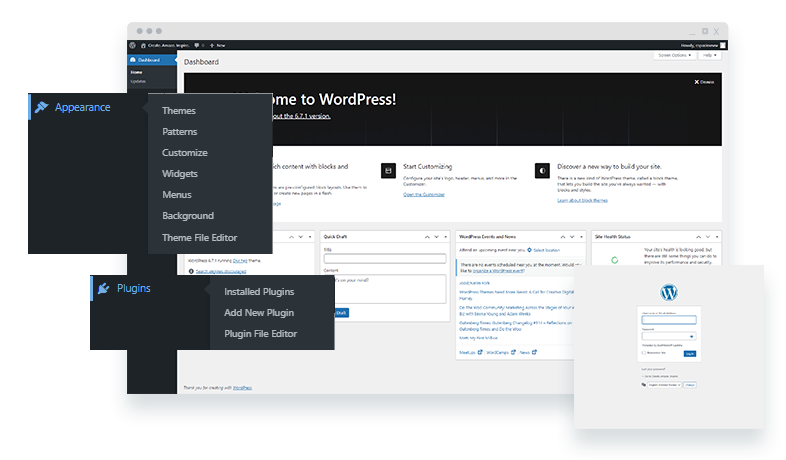Open Menus in Appearance submenu
The image size is (786, 460).
click(x=176, y=194)
